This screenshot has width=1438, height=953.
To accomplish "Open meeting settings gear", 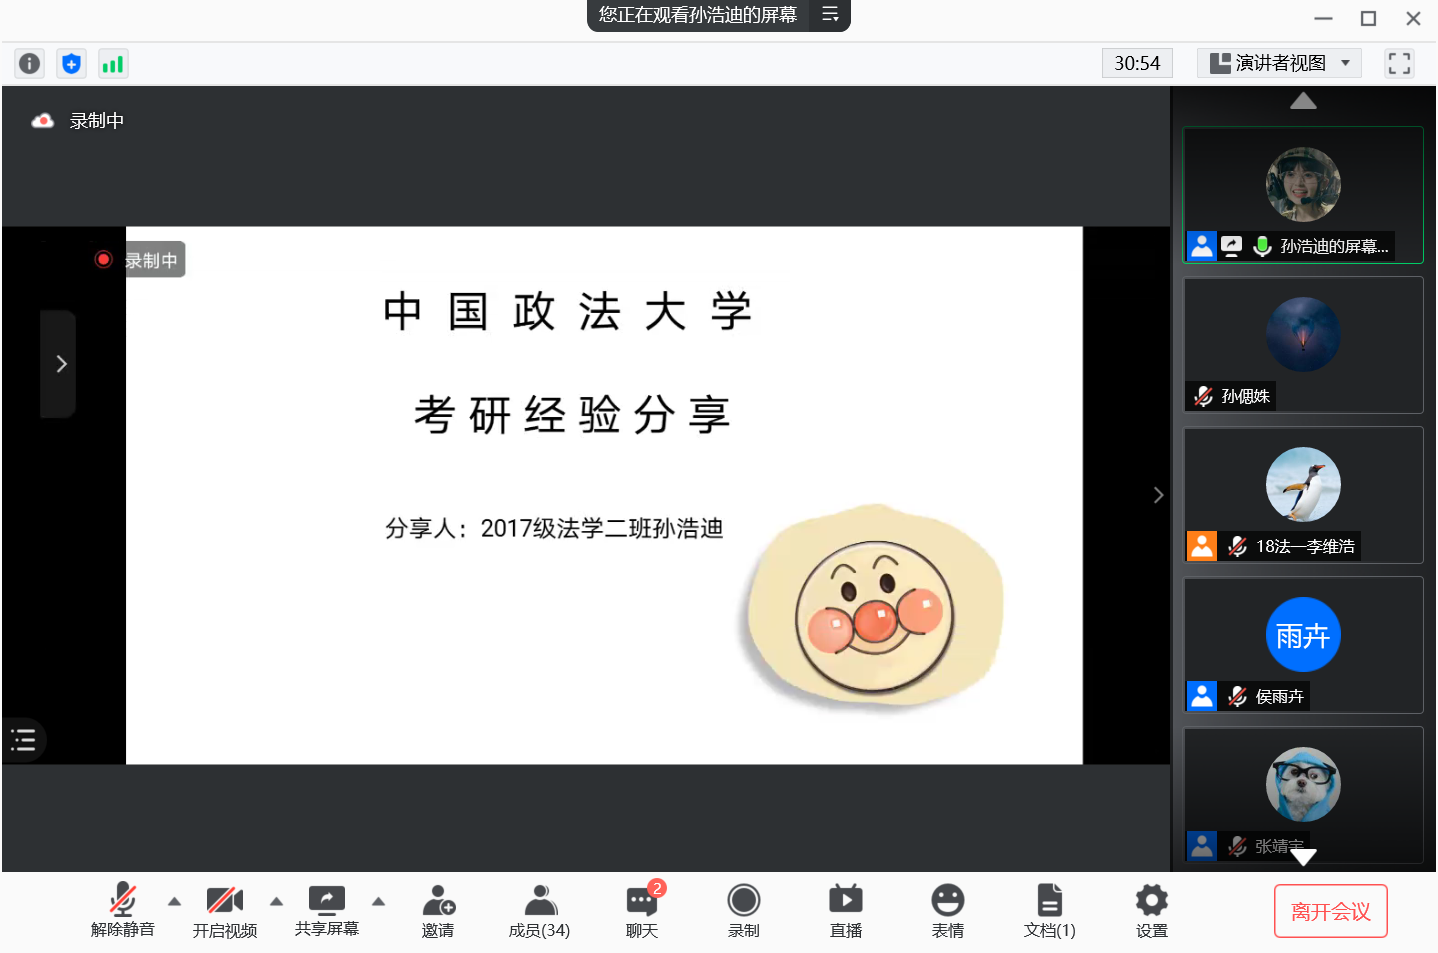I will point(1151,910).
